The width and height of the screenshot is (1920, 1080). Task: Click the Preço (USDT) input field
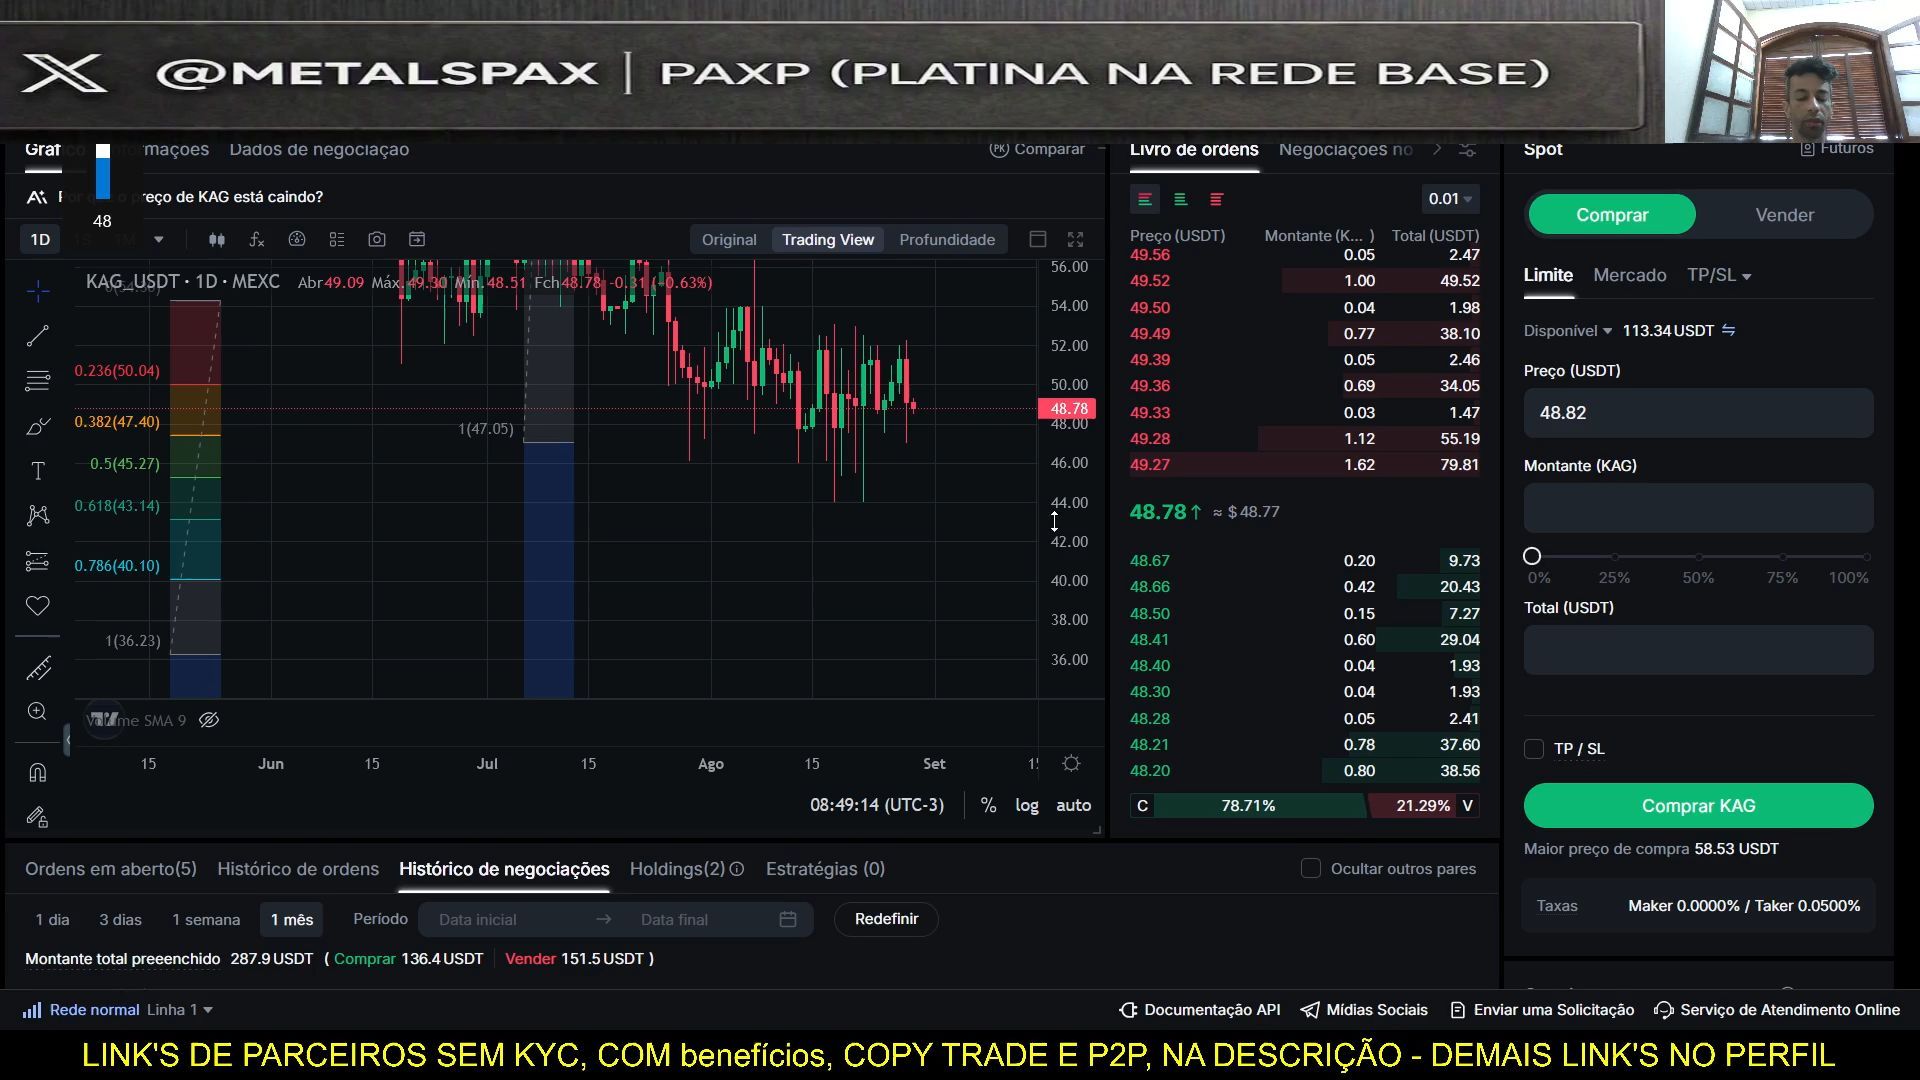[x=1698, y=413]
